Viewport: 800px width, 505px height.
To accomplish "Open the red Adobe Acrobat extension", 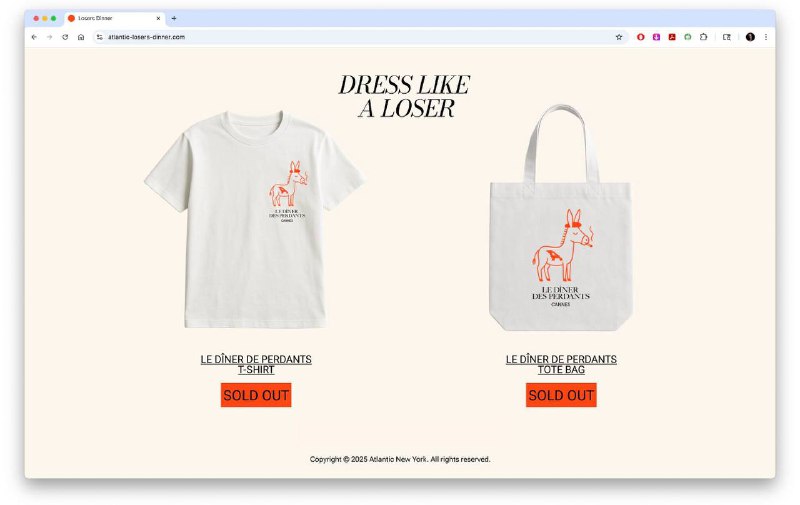I will (x=672, y=37).
